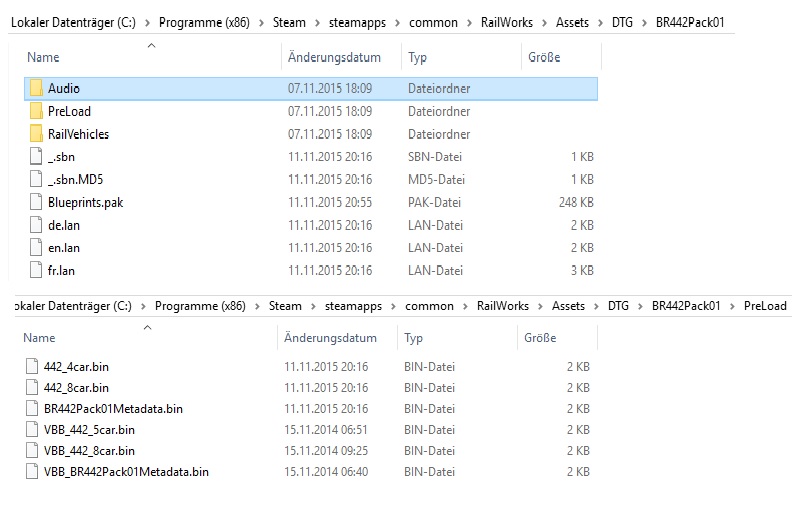
Task: Select the _.sbn file icon
Action: [x=36, y=157]
